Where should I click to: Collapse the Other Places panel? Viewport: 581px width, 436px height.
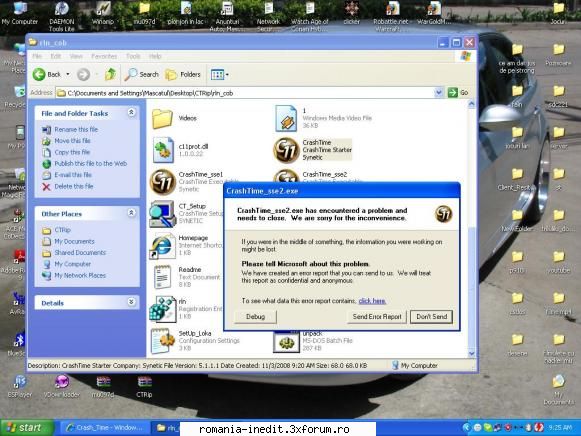point(132,213)
